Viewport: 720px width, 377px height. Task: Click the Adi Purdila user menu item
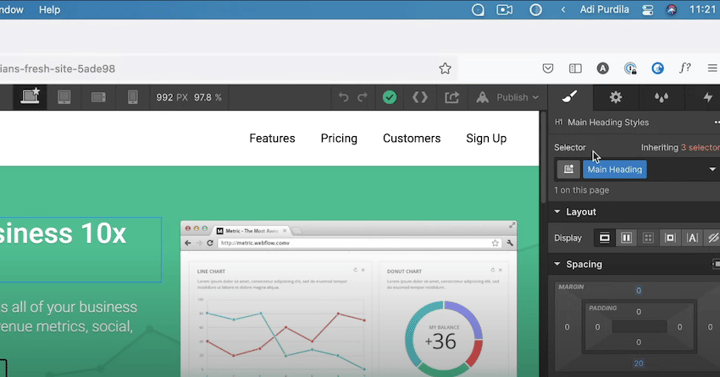(604, 10)
